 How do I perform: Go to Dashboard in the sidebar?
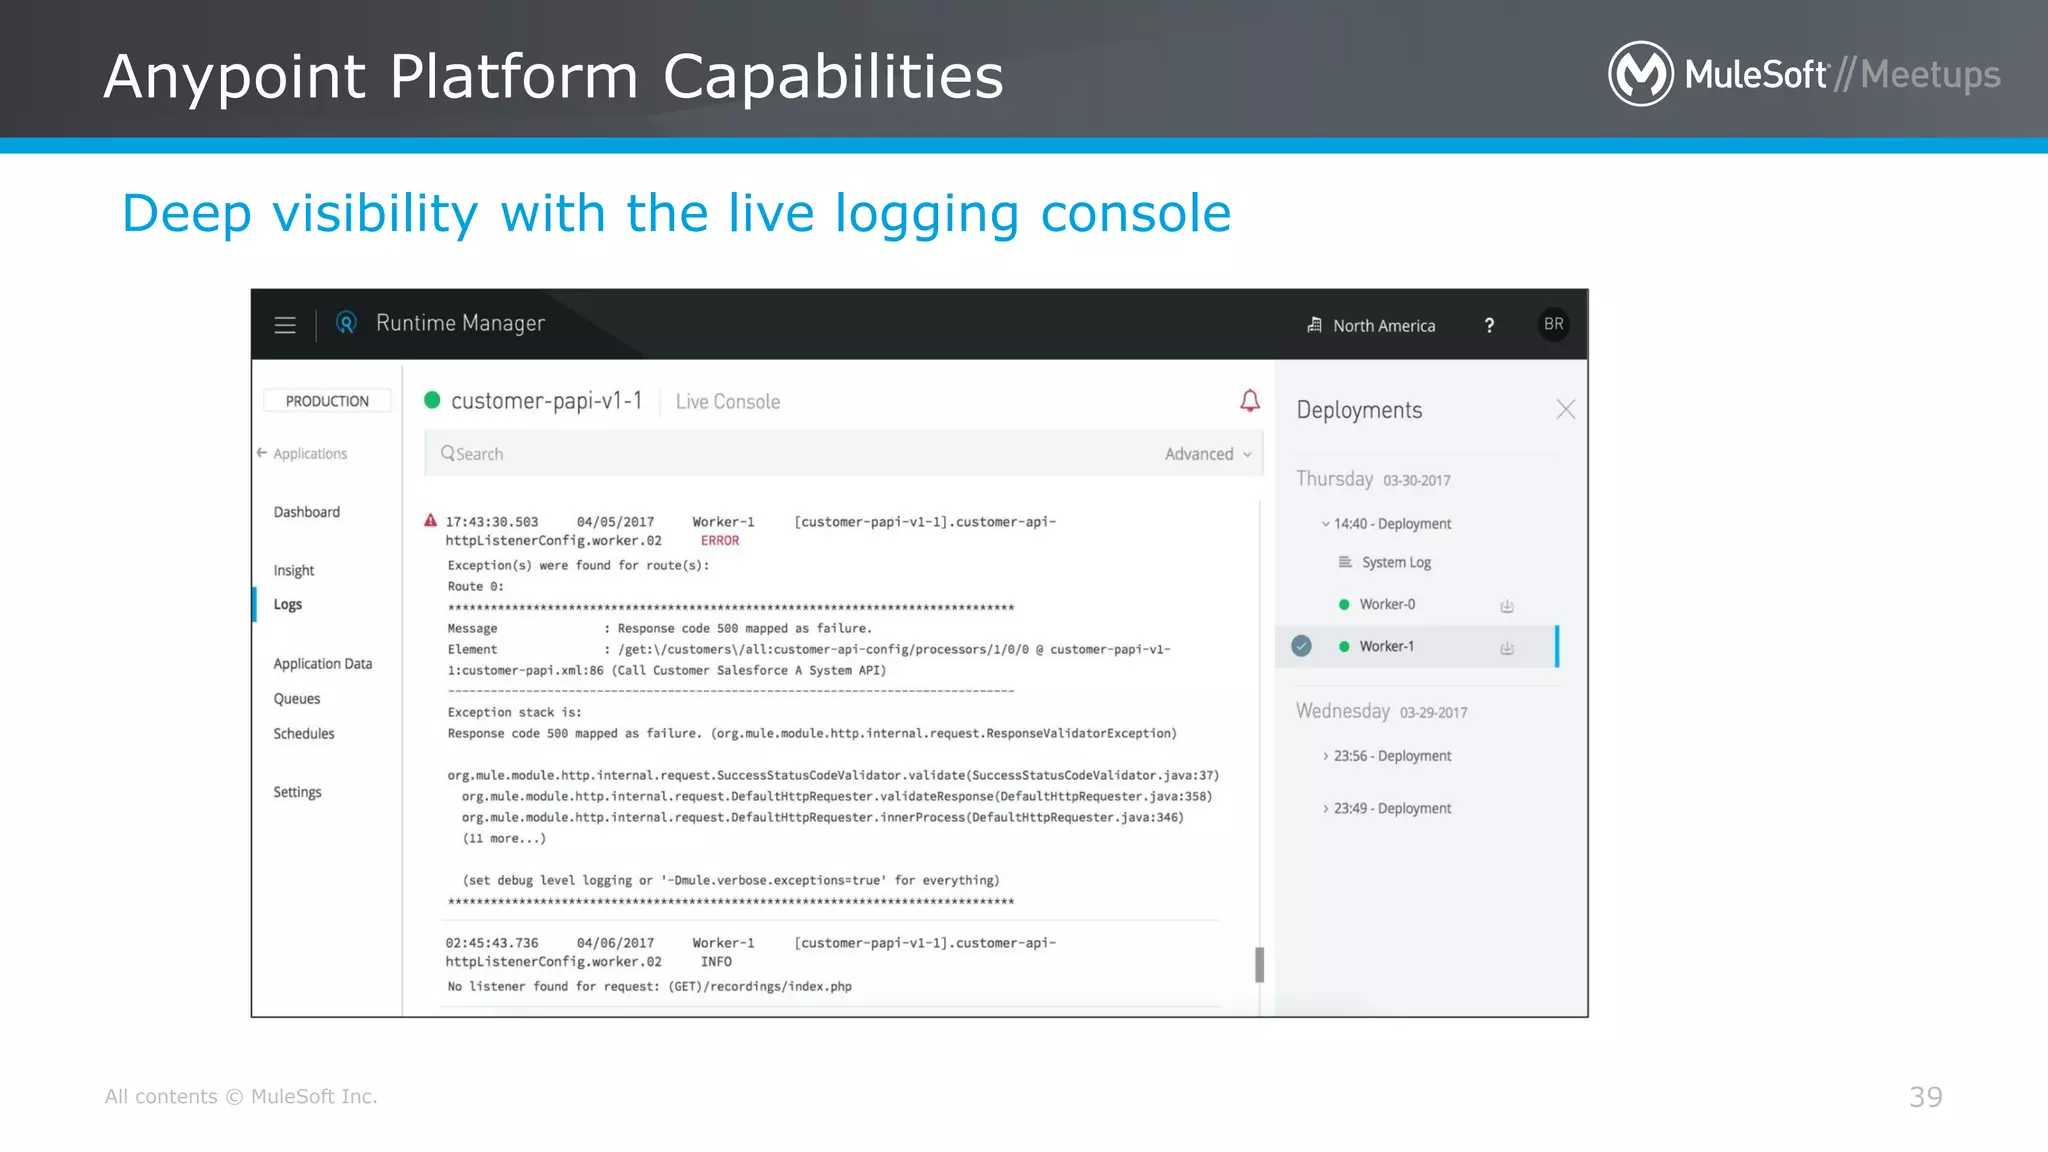307,512
